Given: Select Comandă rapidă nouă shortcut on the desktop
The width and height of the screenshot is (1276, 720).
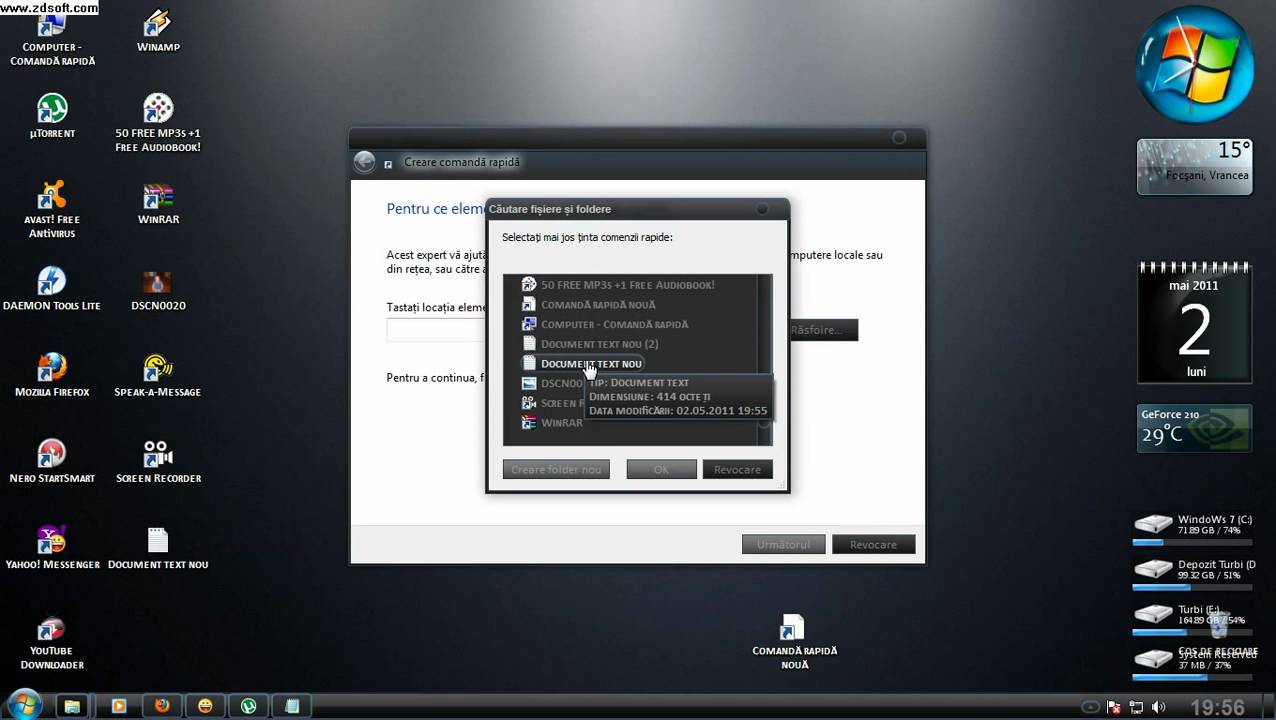Looking at the screenshot, I should (794, 641).
